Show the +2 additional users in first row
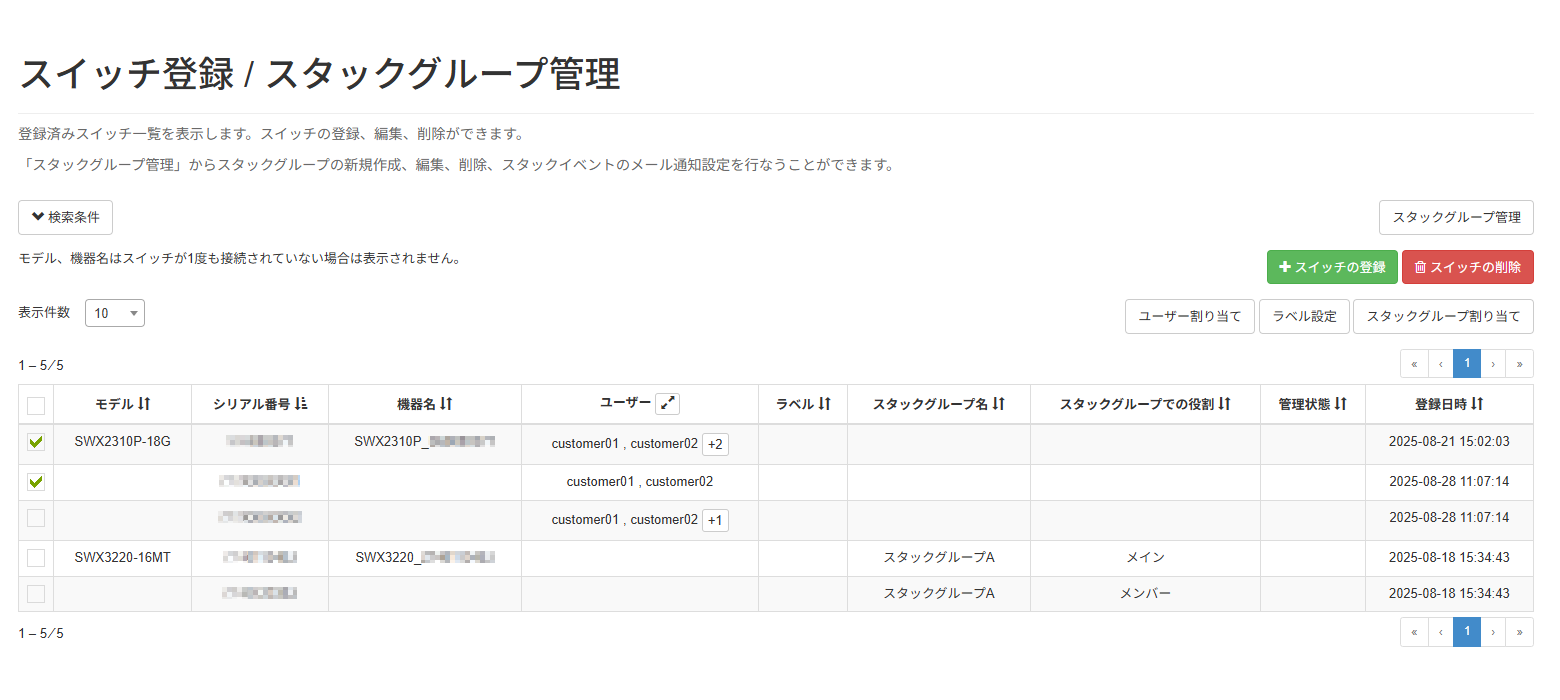The image size is (1560, 700). 715,444
